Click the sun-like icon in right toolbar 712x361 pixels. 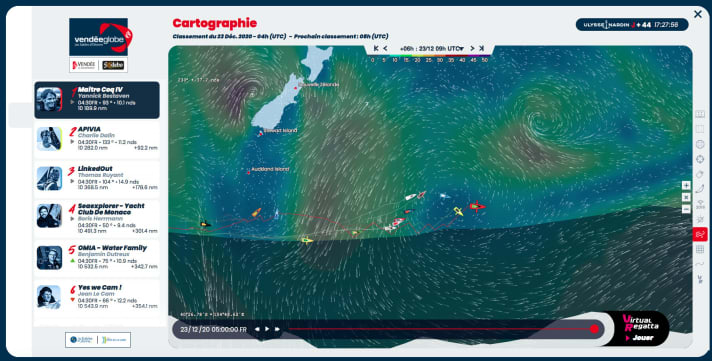coord(700,219)
